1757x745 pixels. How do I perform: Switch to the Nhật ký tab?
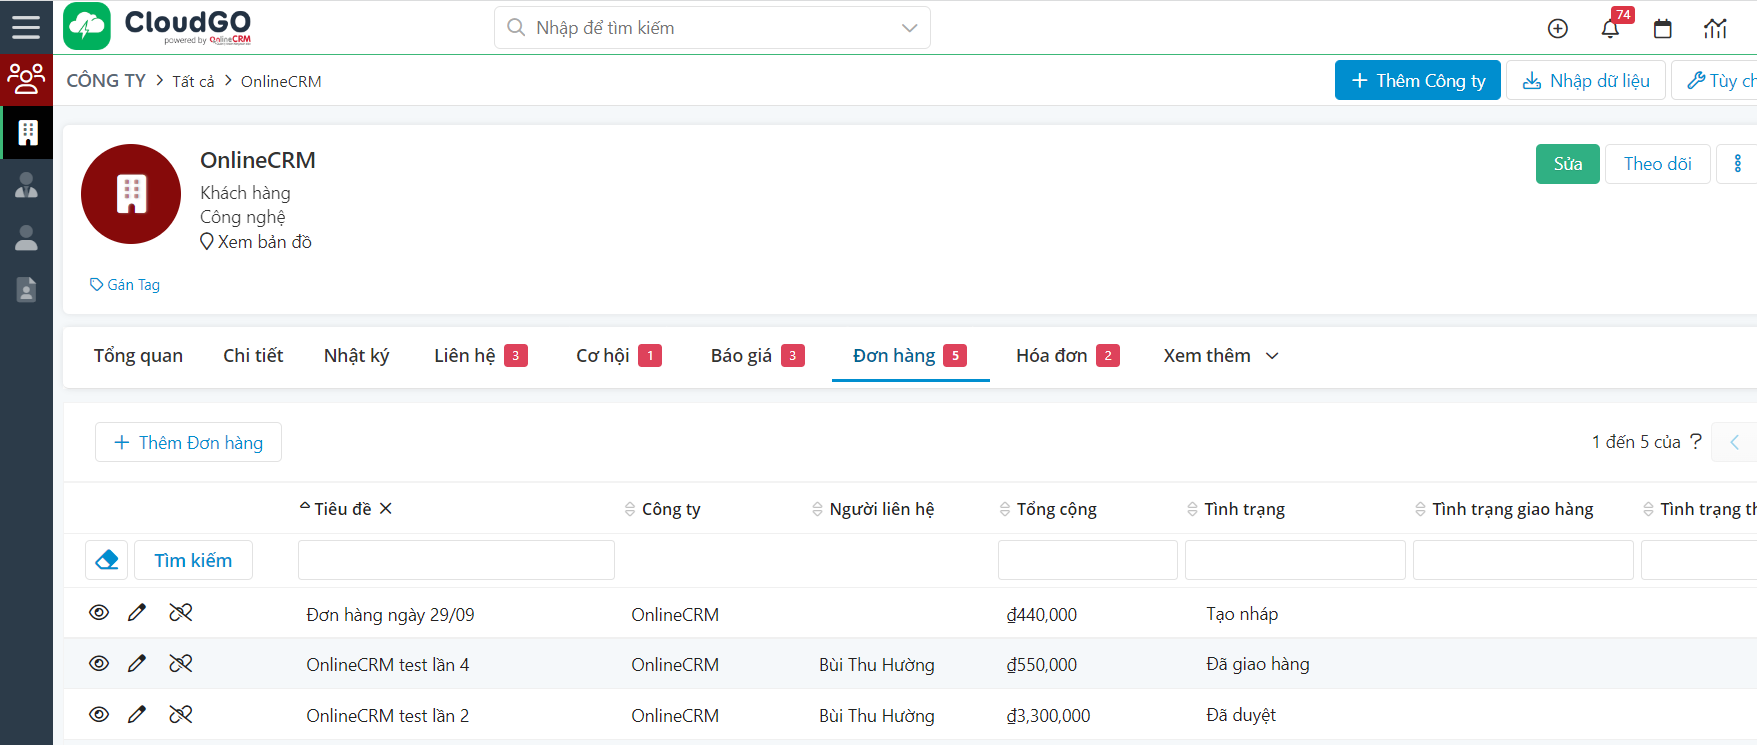356,356
